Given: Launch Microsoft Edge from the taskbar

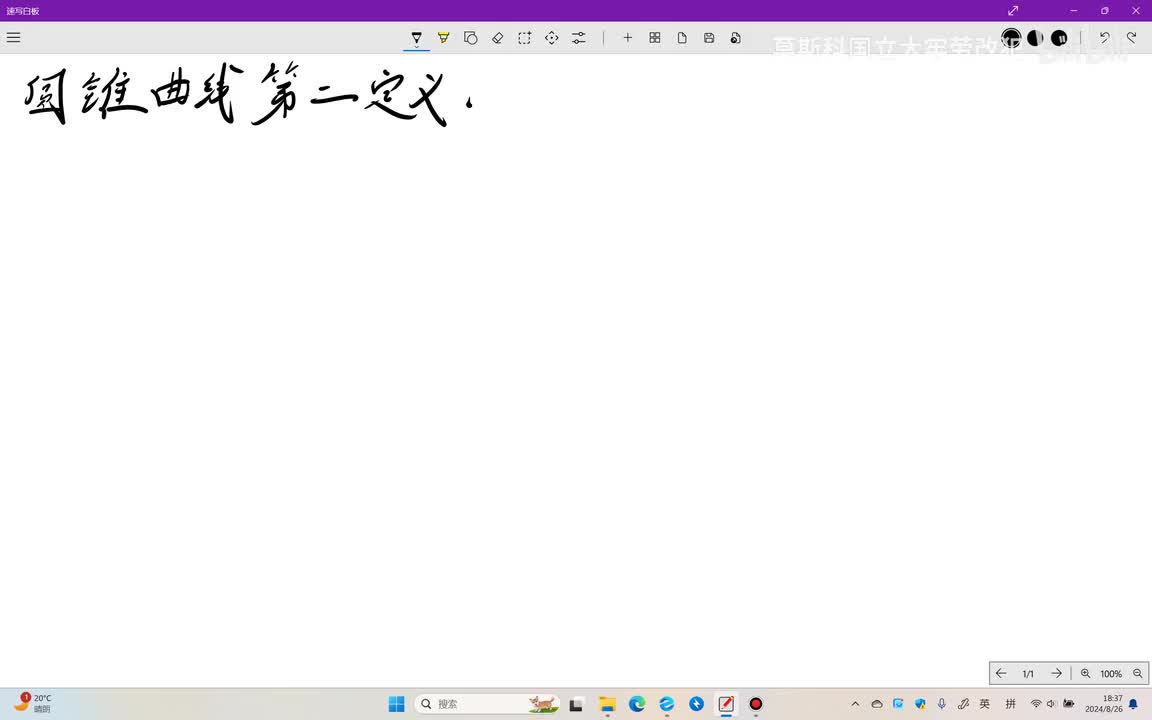Looking at the screenshot, I should [637, 704].
